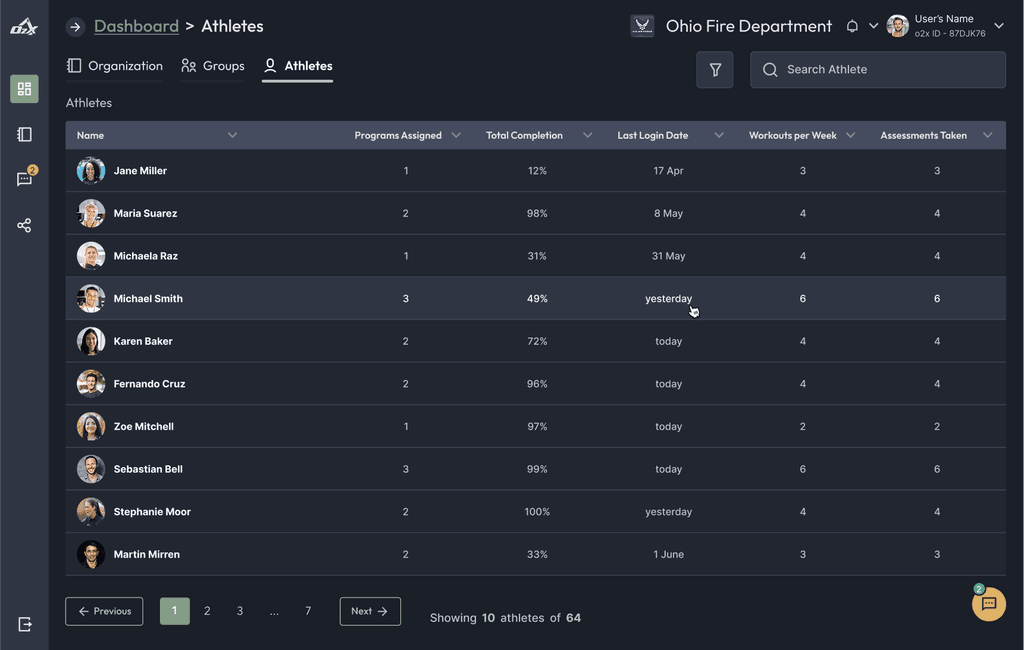Click Martin Mirren's 1 June login date
1024x650 pixels.
[x=668, y=554]
